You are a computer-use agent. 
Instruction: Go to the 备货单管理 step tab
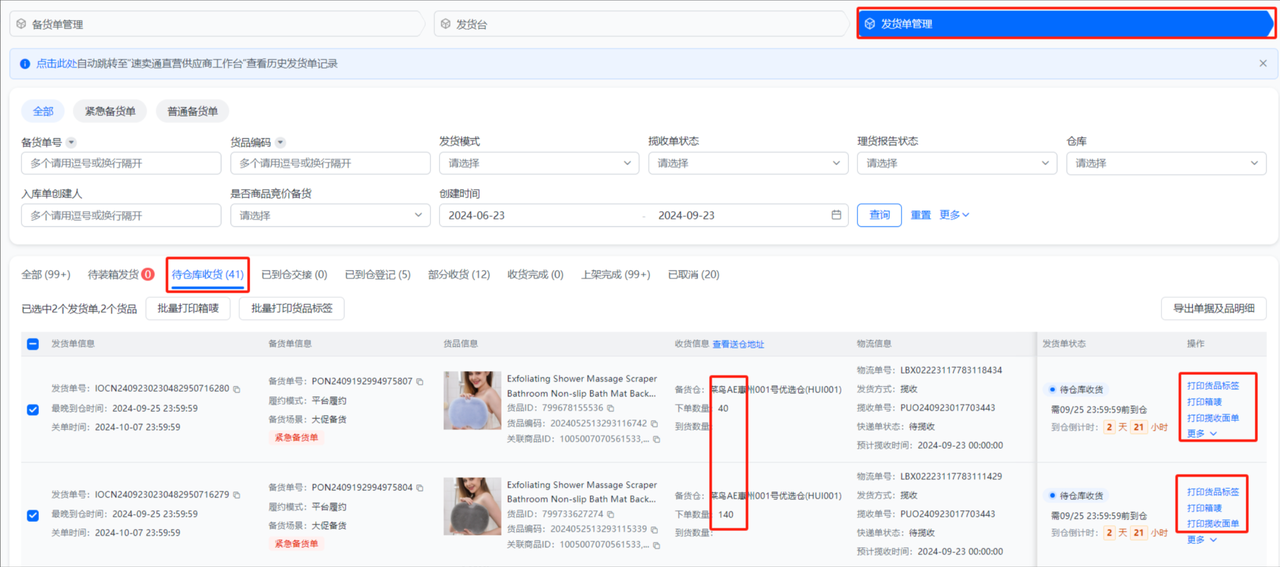coord(219,23)
